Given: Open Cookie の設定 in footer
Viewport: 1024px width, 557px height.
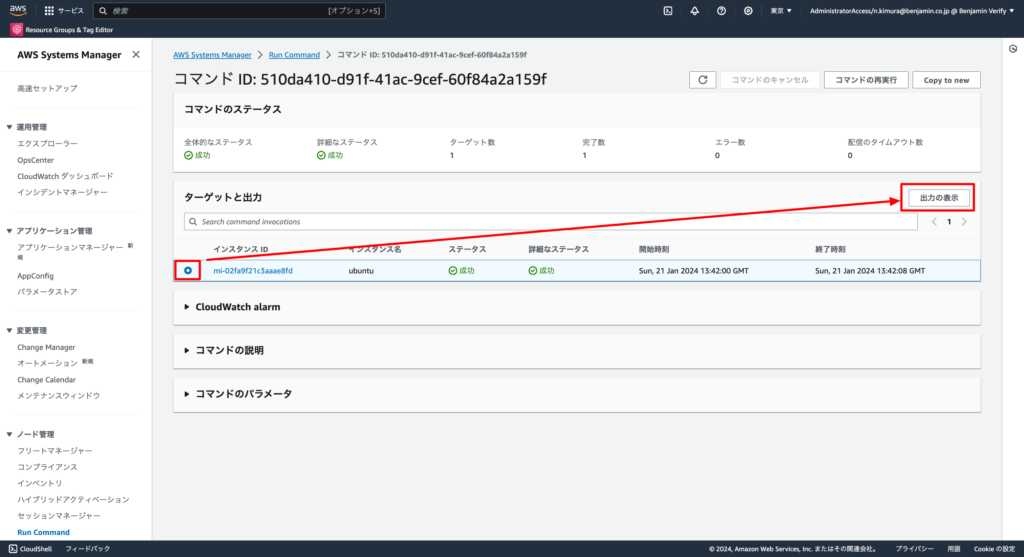Looking at the screenshot, I should point(994,549).
